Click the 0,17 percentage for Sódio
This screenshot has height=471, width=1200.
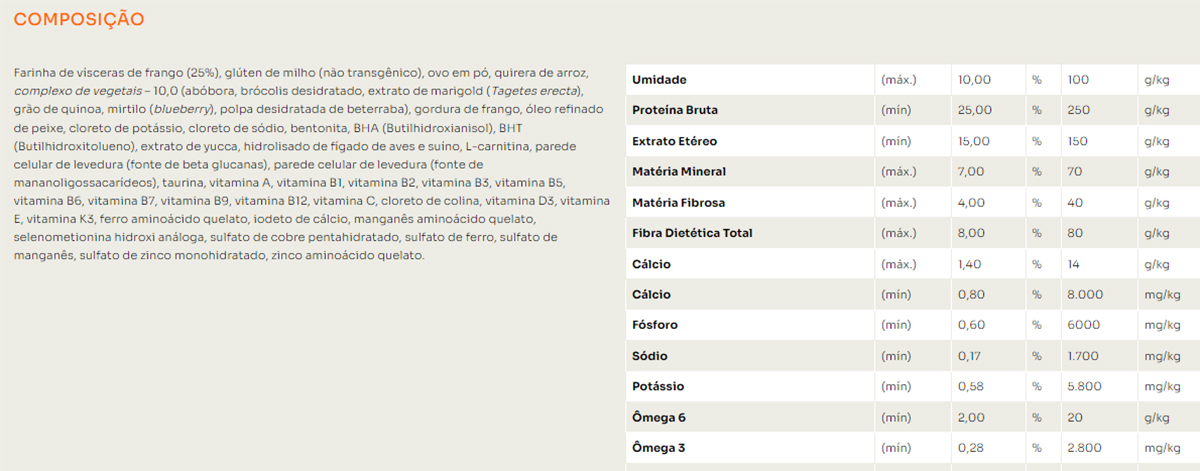(970, 356)
